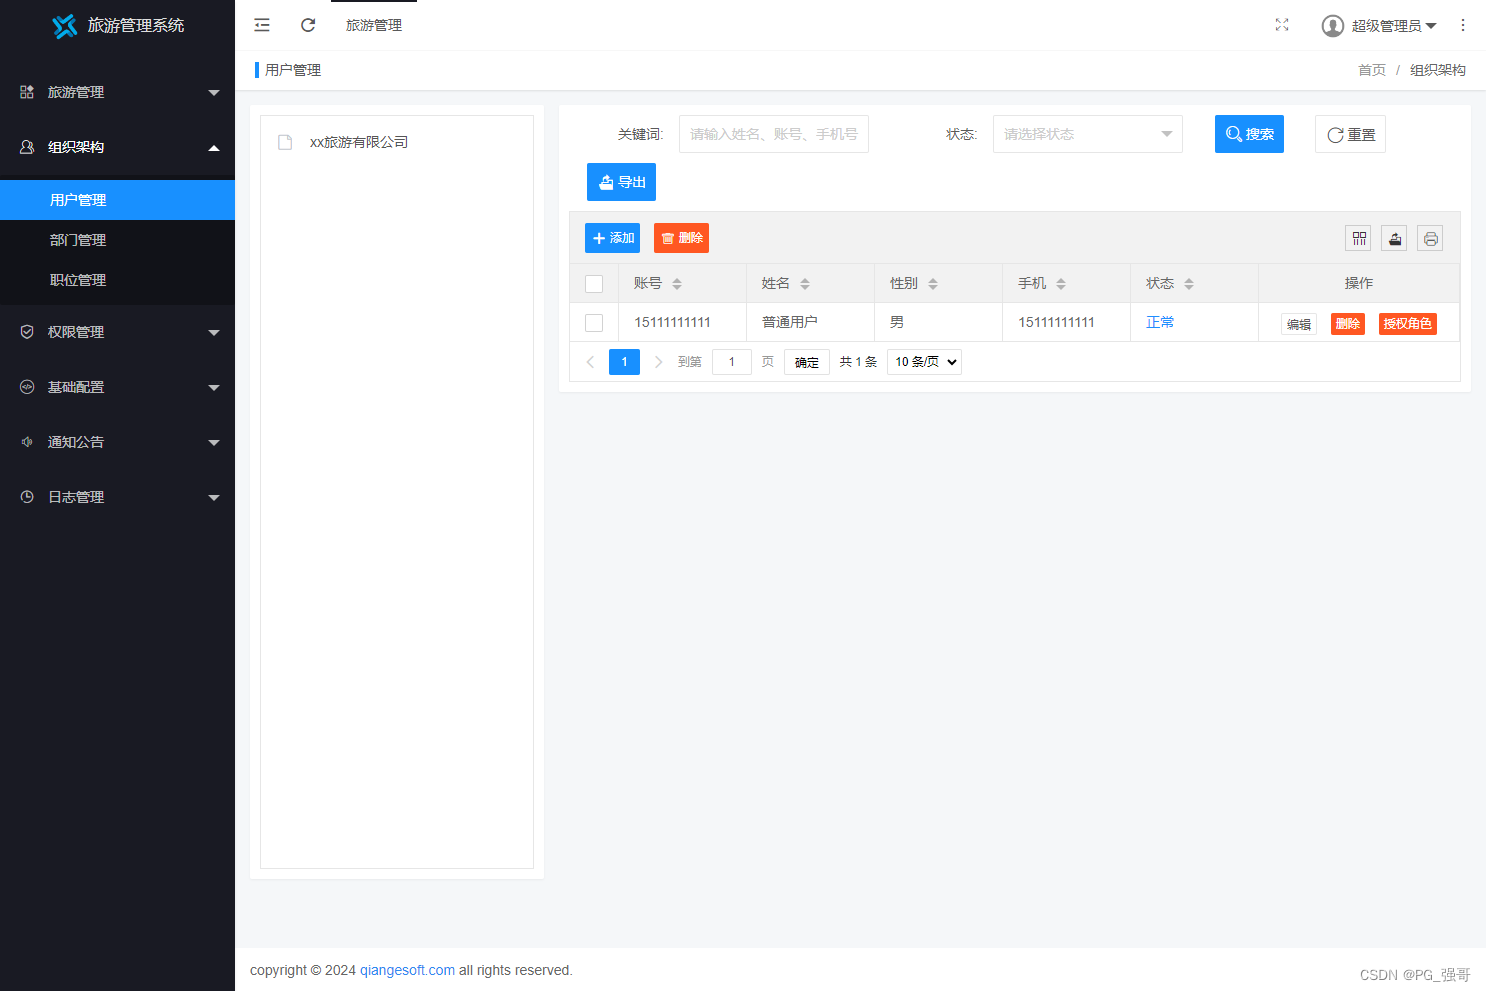This screenshot has width=1486, height=991.
Task: Open the vertical three-dots more menu
Action: pos(1462,25)
